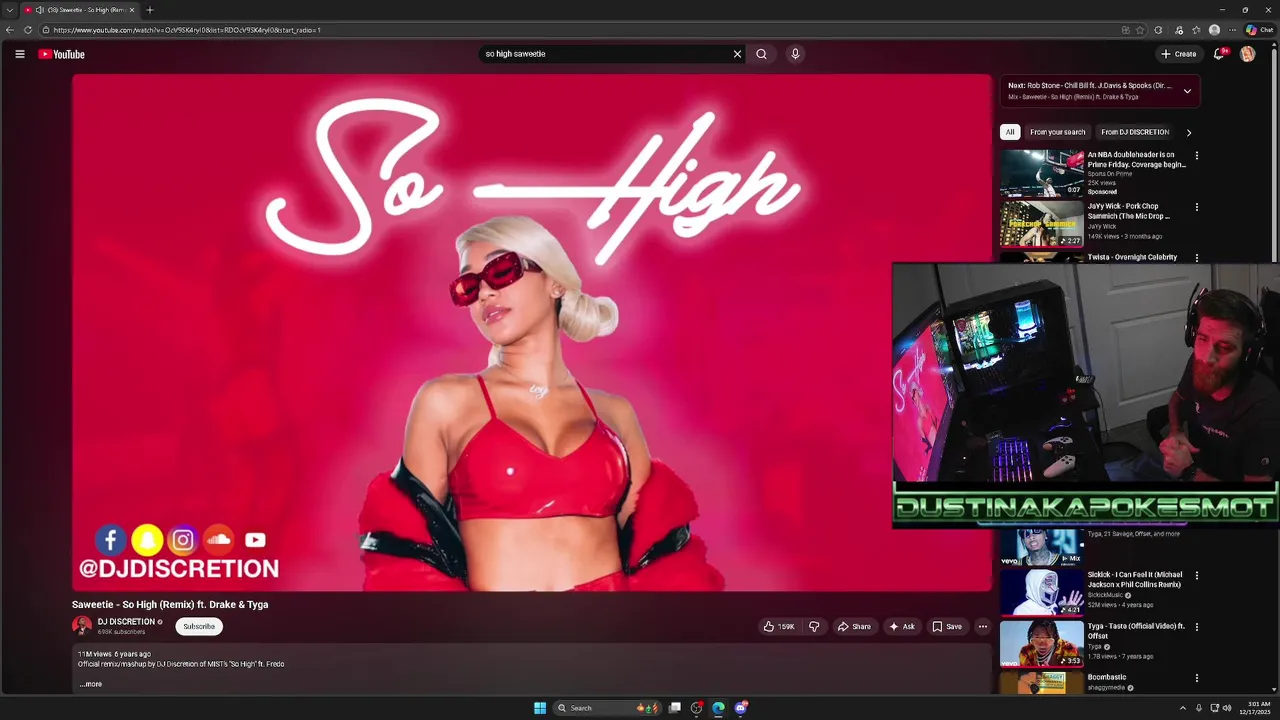1280x720 pixels.
Task: Open Sickick I Can Feel It thumbnail
Action: point(1042,591)
